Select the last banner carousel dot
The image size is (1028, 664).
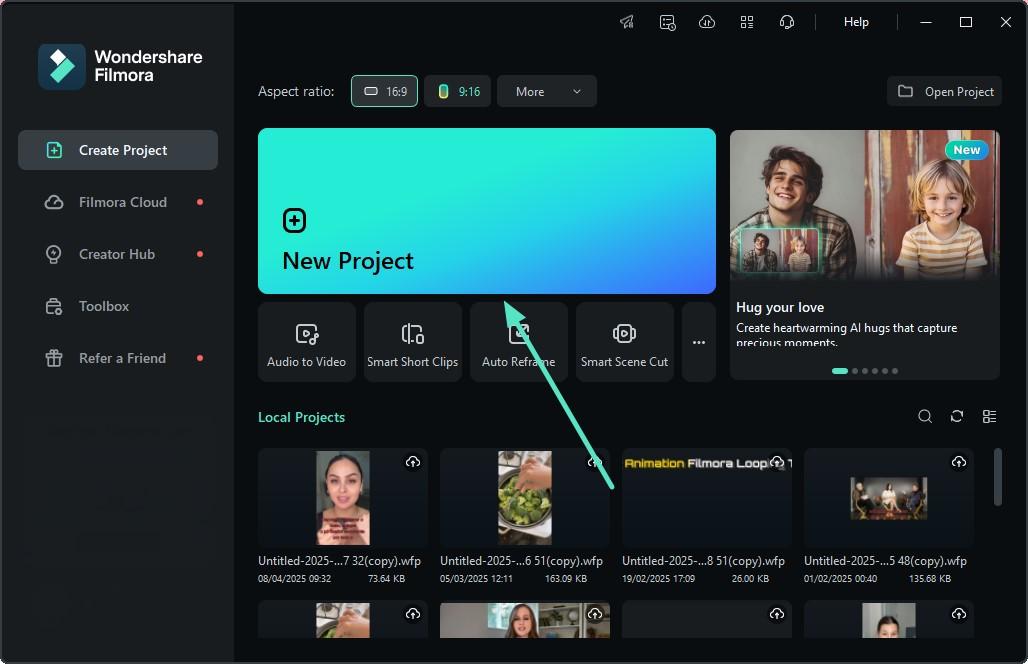(x=895, y=371)
